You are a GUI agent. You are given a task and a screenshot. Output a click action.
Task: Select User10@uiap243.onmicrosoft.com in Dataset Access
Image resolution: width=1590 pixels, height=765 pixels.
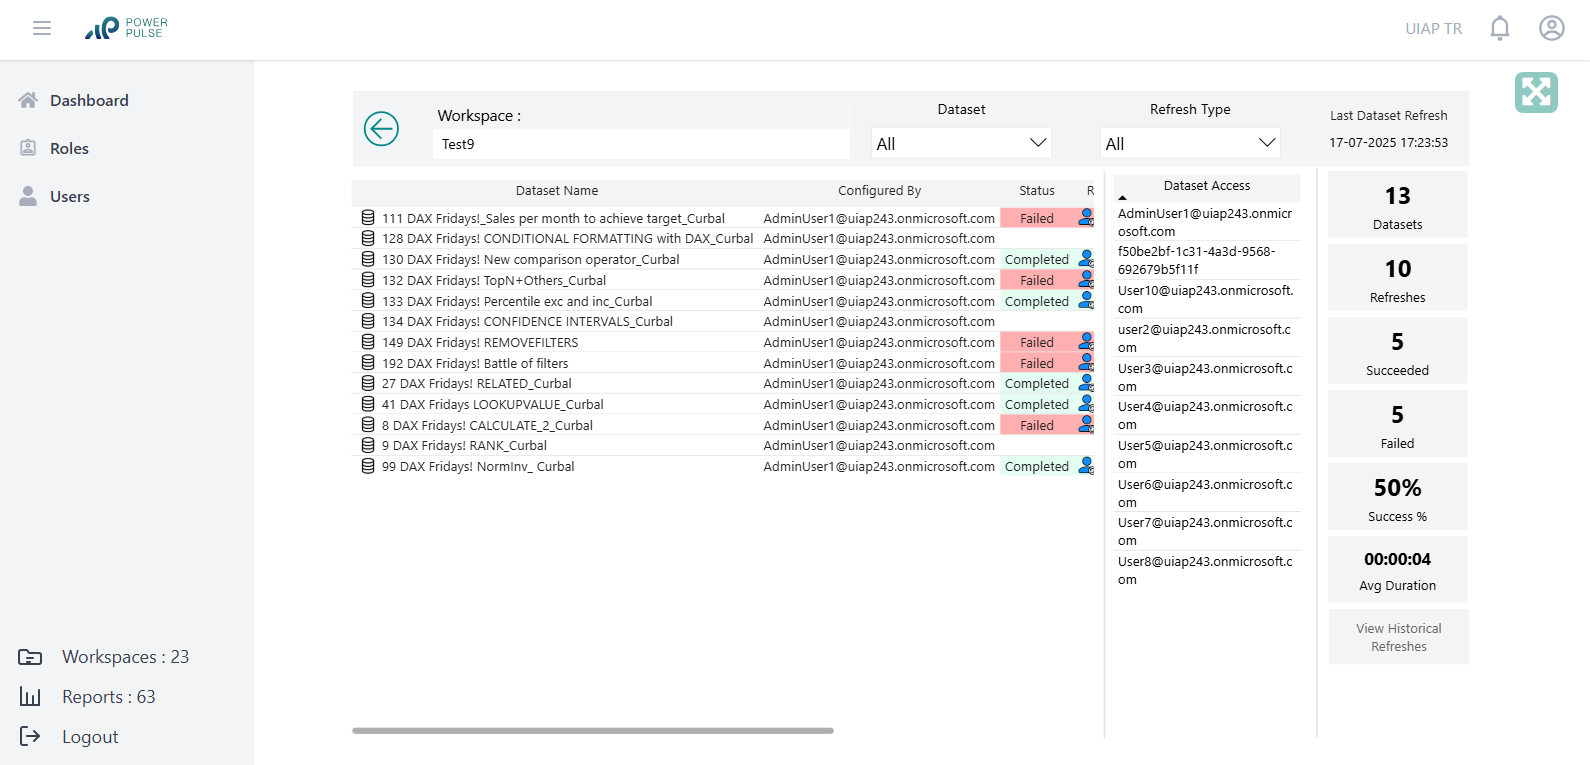(1206, 299)
